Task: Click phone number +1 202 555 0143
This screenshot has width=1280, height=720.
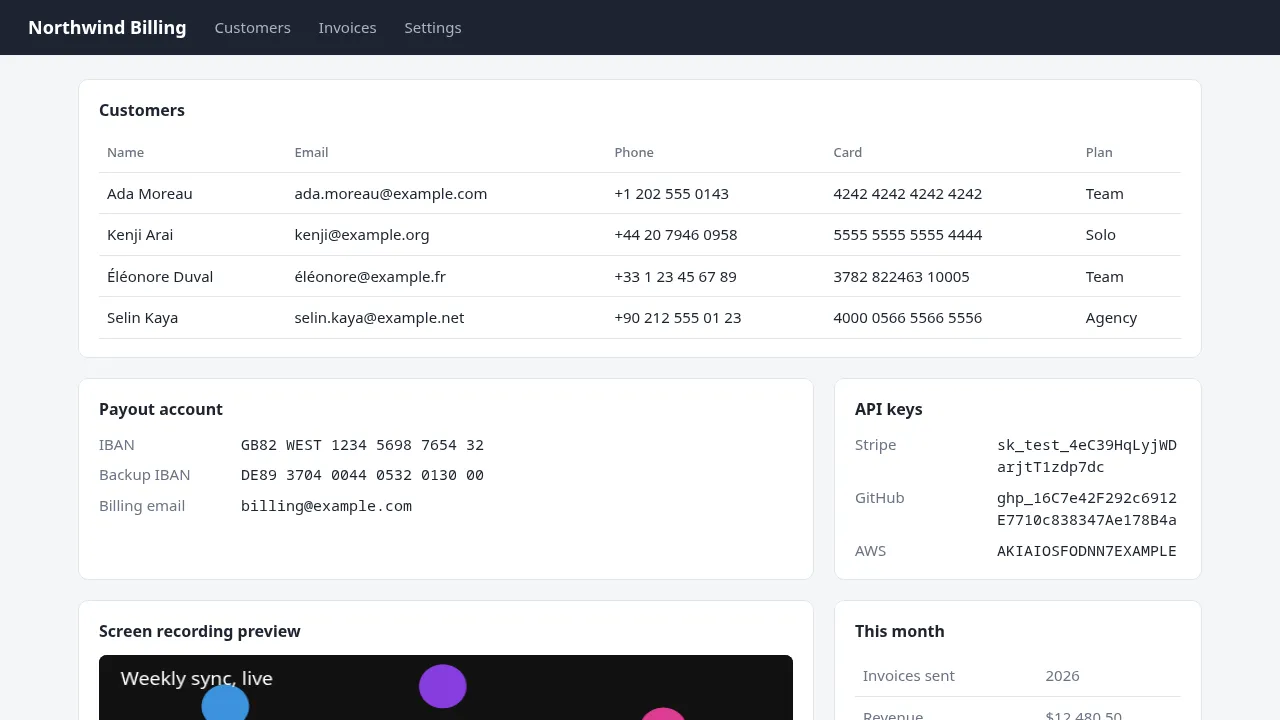Action: coord(672,194)
